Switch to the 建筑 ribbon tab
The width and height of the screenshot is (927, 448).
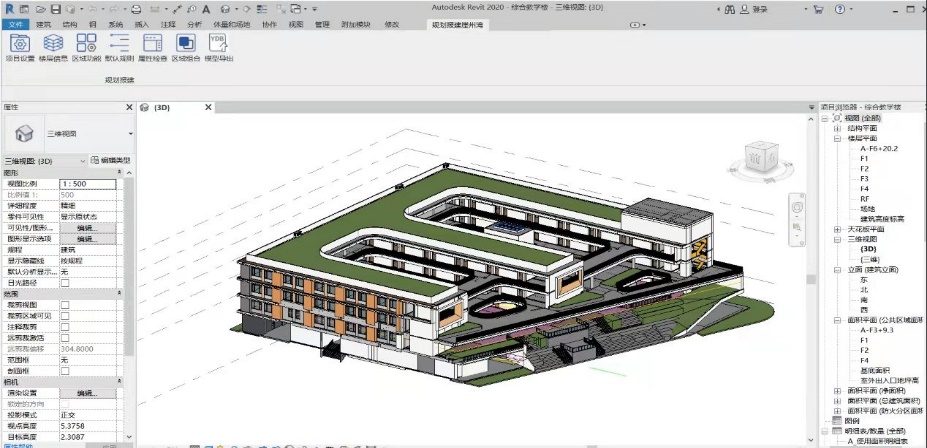click(43, 22)
